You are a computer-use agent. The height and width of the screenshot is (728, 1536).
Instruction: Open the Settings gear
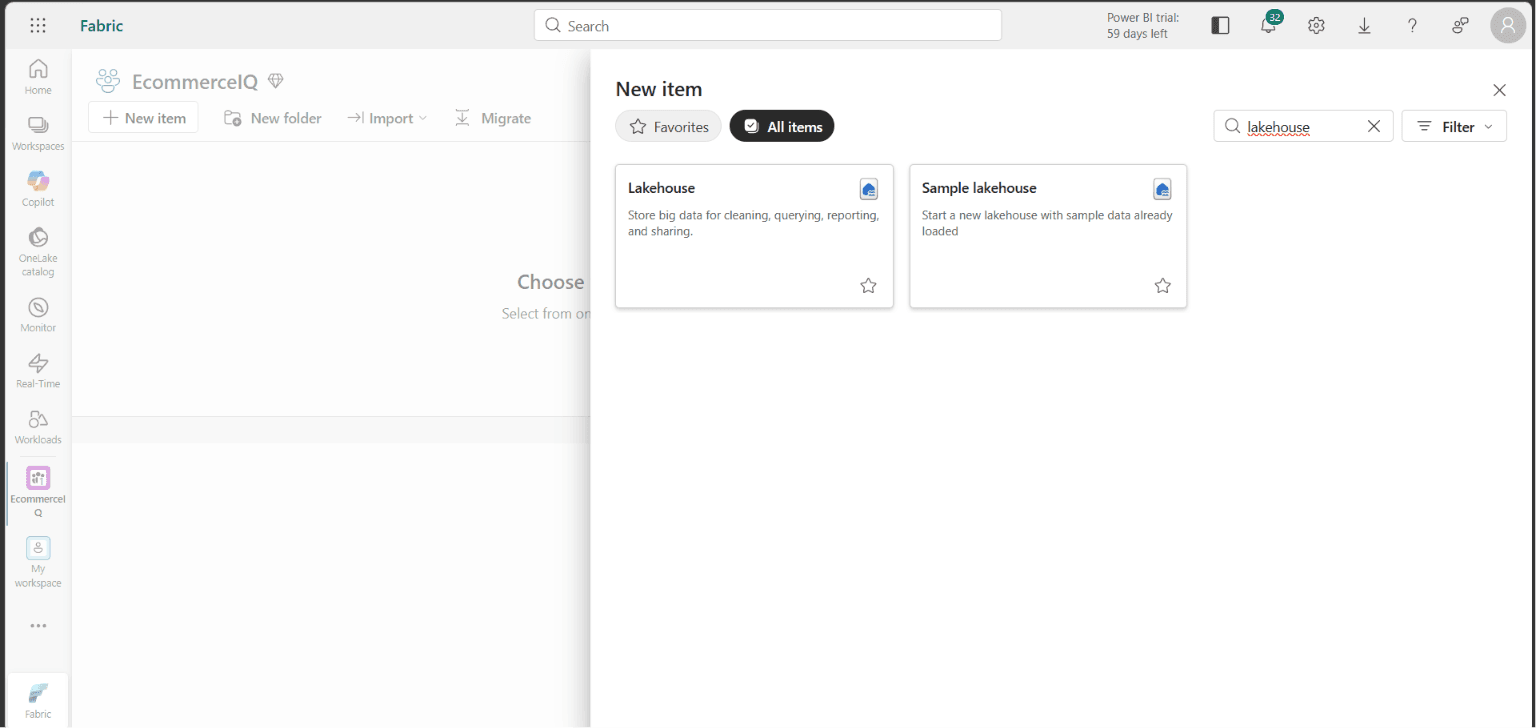point(1316,26)
